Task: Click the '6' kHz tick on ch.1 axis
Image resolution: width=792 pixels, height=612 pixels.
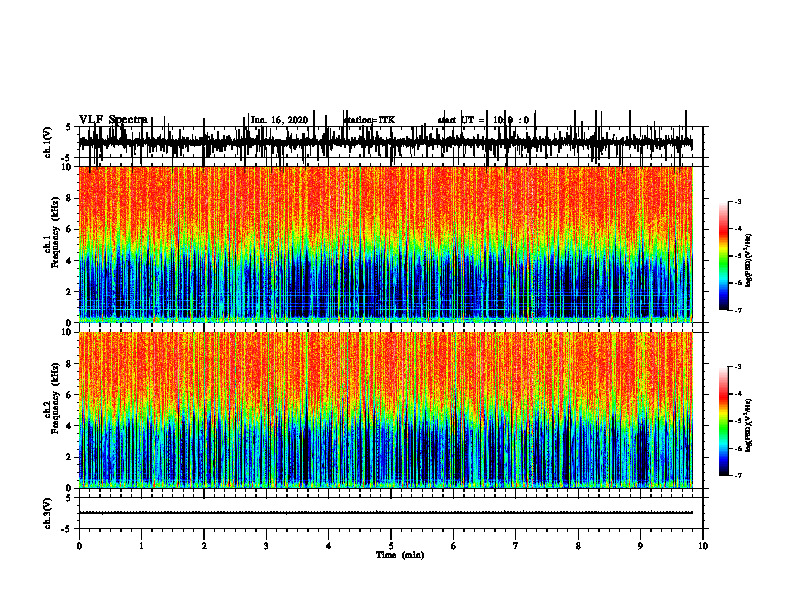Action: [70, 230]
